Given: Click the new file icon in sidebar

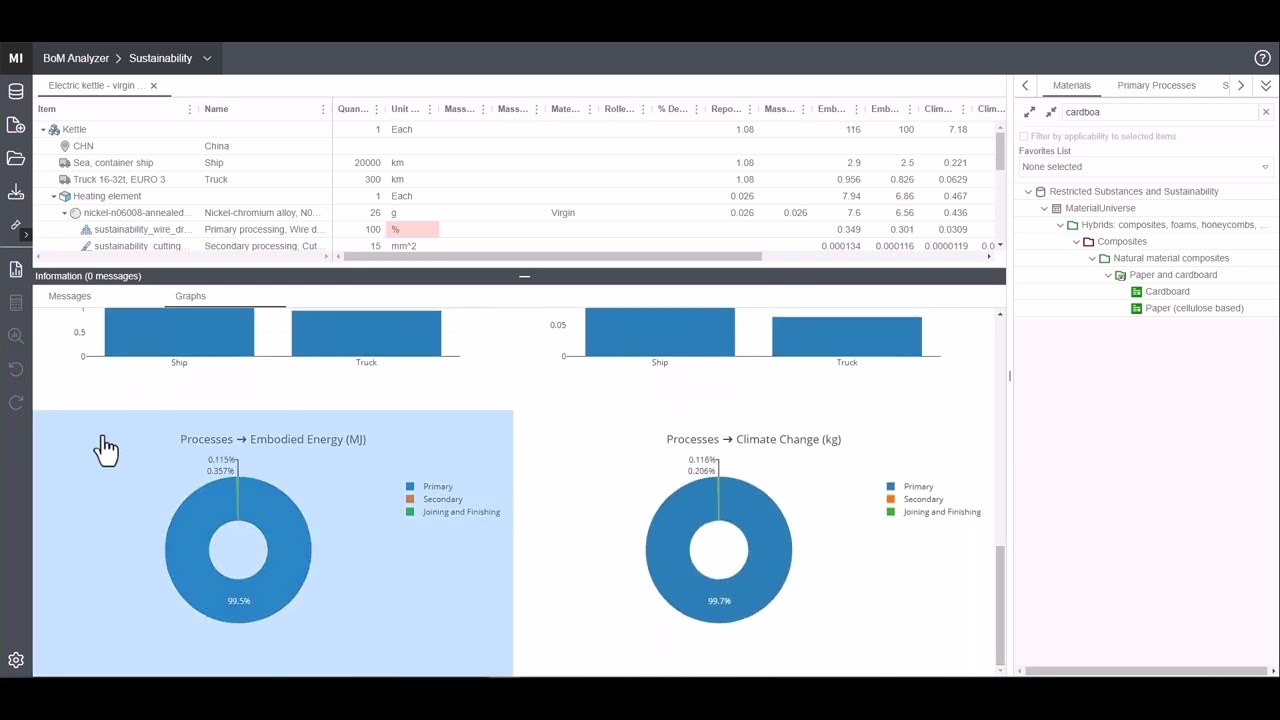Looking at the screenshot, I should pyautogui.click(x=15, y=125).
